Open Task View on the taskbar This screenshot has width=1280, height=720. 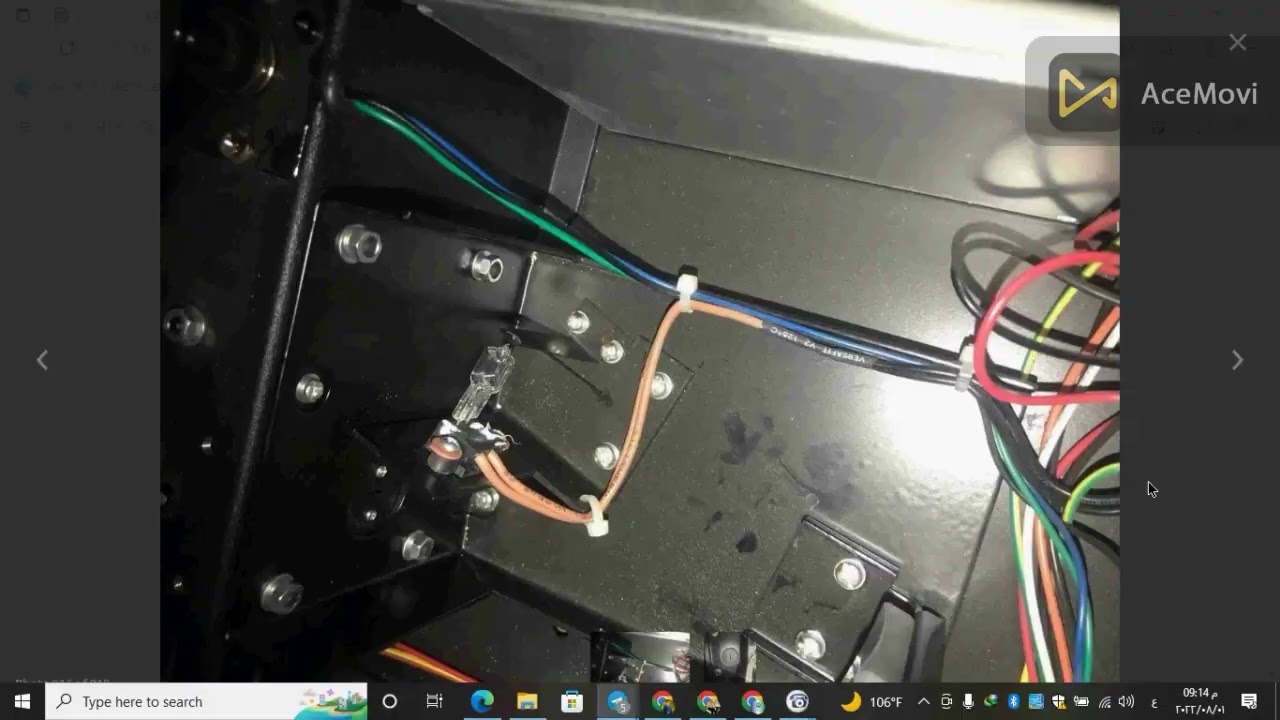click(x=434, y=701)
